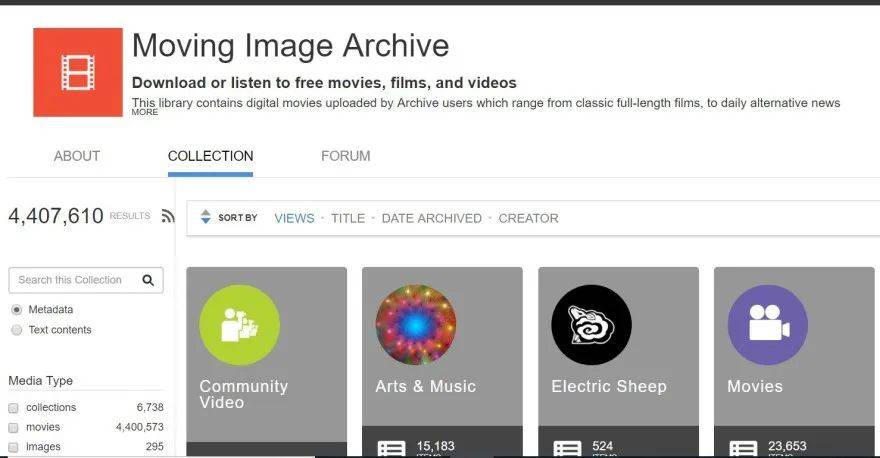Open the Movies purple camera icon
Screen dimensions: 880x458
768,325
